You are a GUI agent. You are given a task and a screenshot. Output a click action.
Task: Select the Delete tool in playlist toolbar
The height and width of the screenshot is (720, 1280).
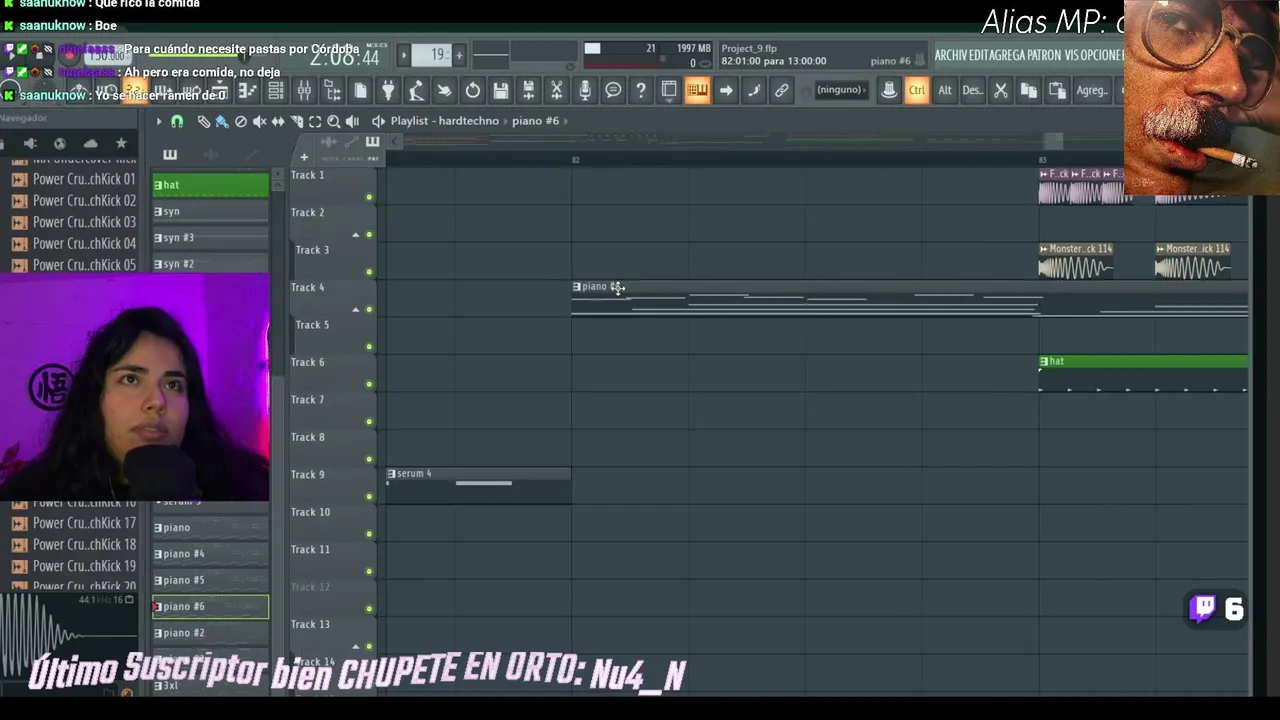[241, 121]
